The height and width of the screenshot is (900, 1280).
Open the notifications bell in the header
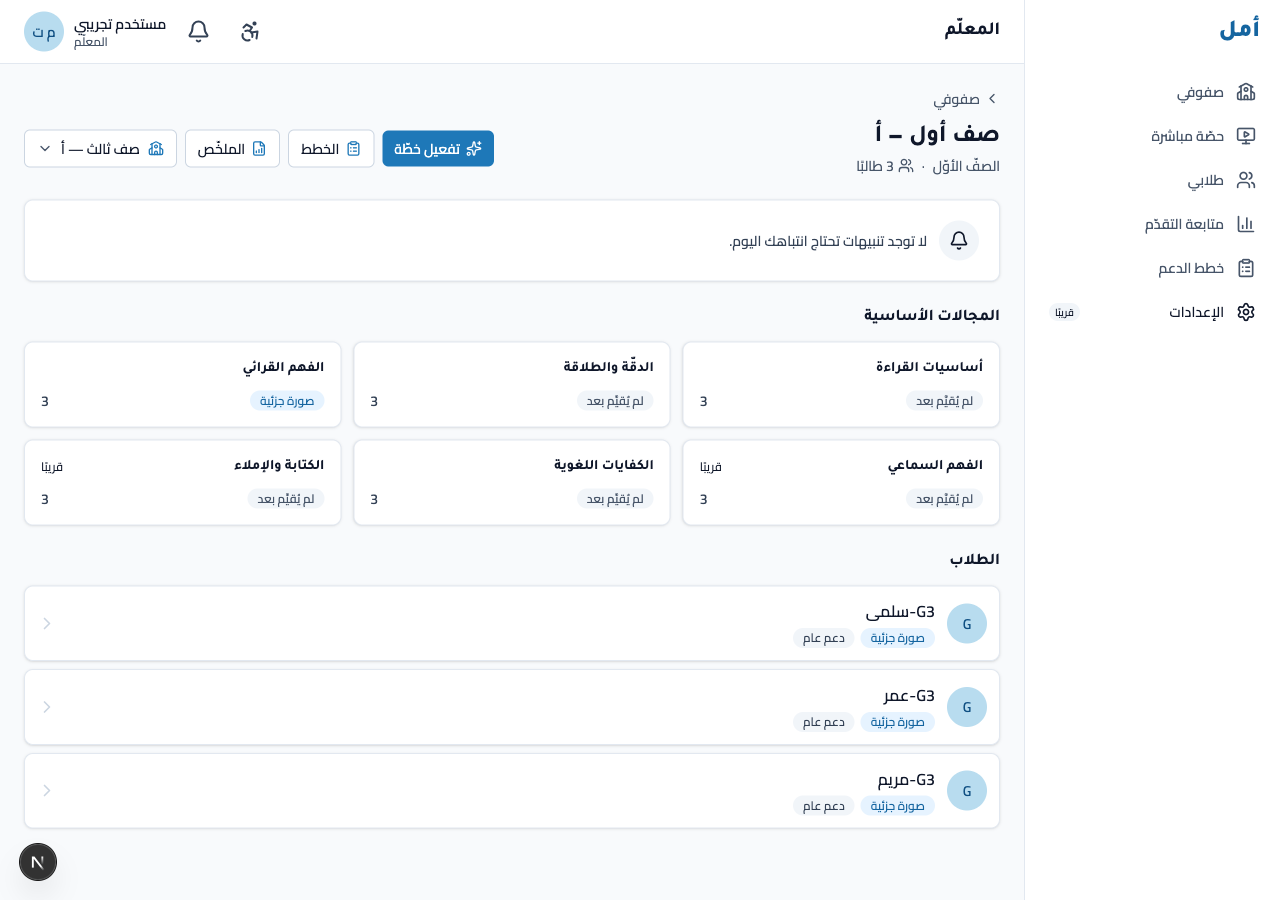(x=199, y=31)
